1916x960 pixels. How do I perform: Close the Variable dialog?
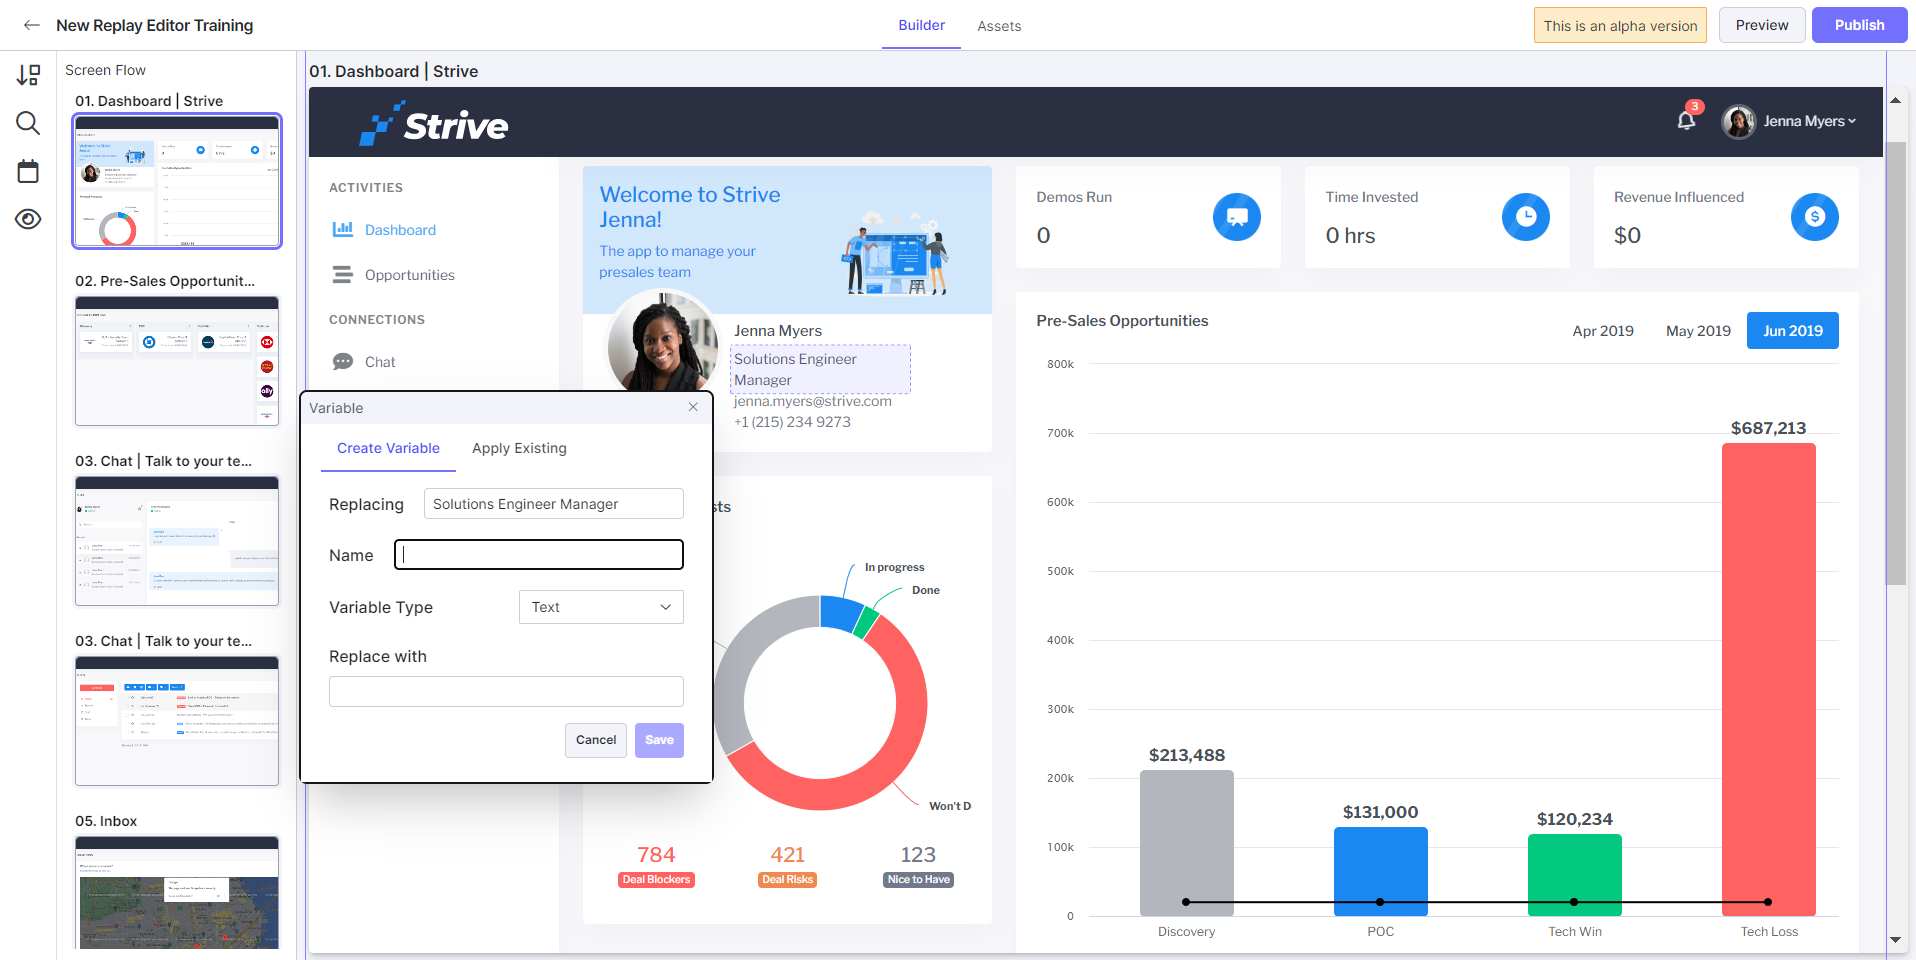[x=693, y=407]
